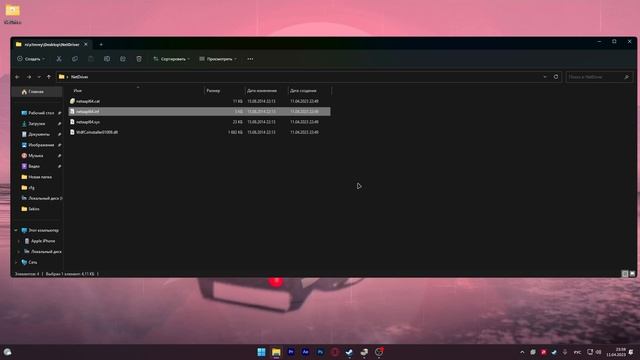Refresh the NetDriver folder view
The image size is (640, 360).
(556, 77)
